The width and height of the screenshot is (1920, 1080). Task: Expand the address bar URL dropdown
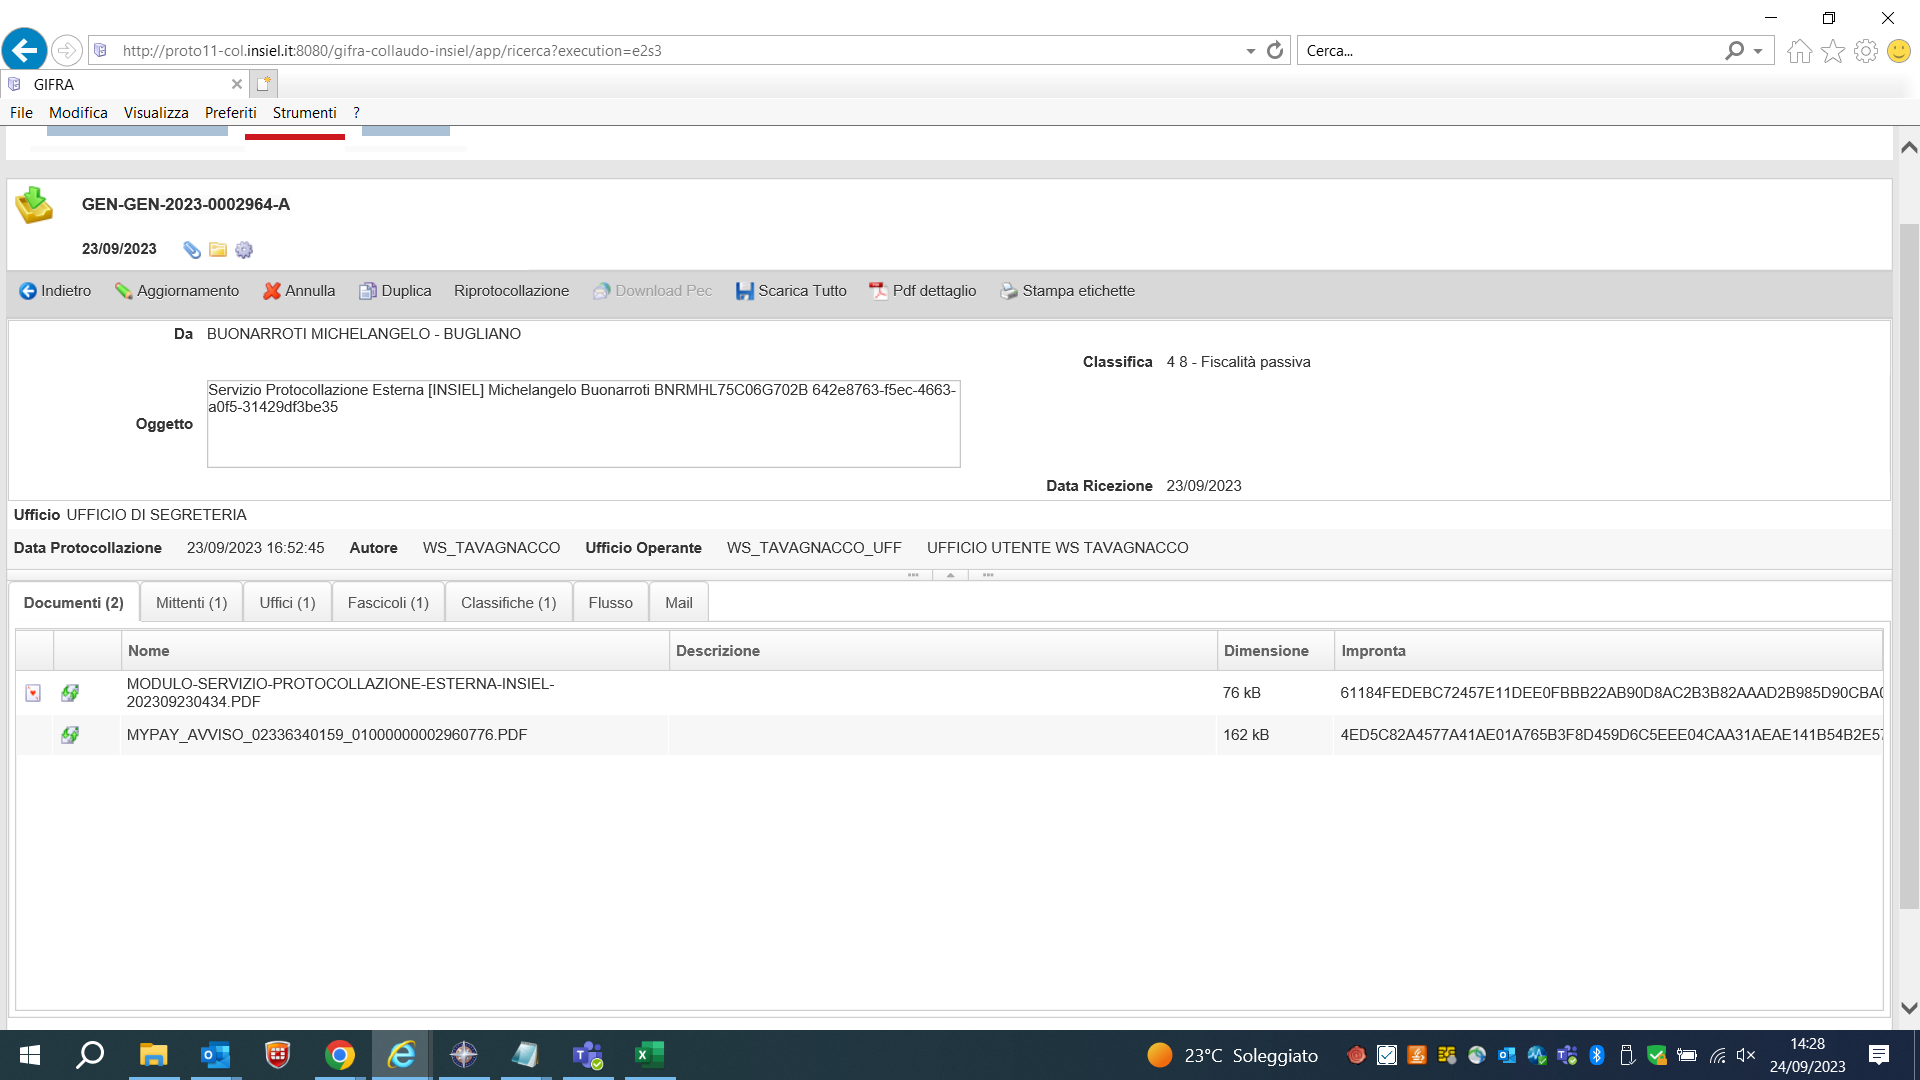point(1250,51)
